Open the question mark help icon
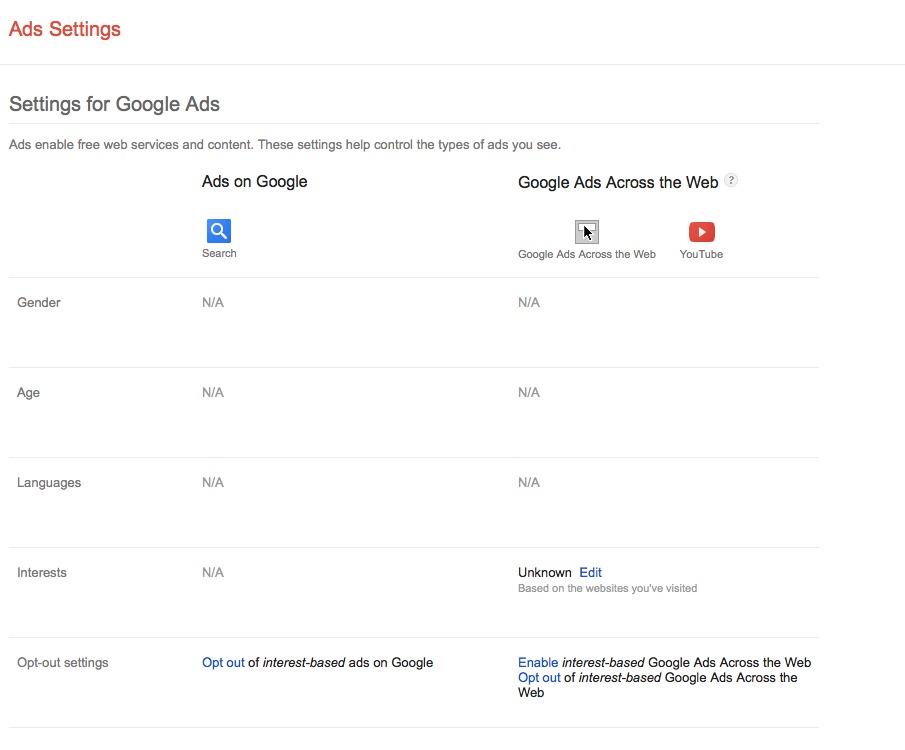The image size is (905, 750). (731, 181)
